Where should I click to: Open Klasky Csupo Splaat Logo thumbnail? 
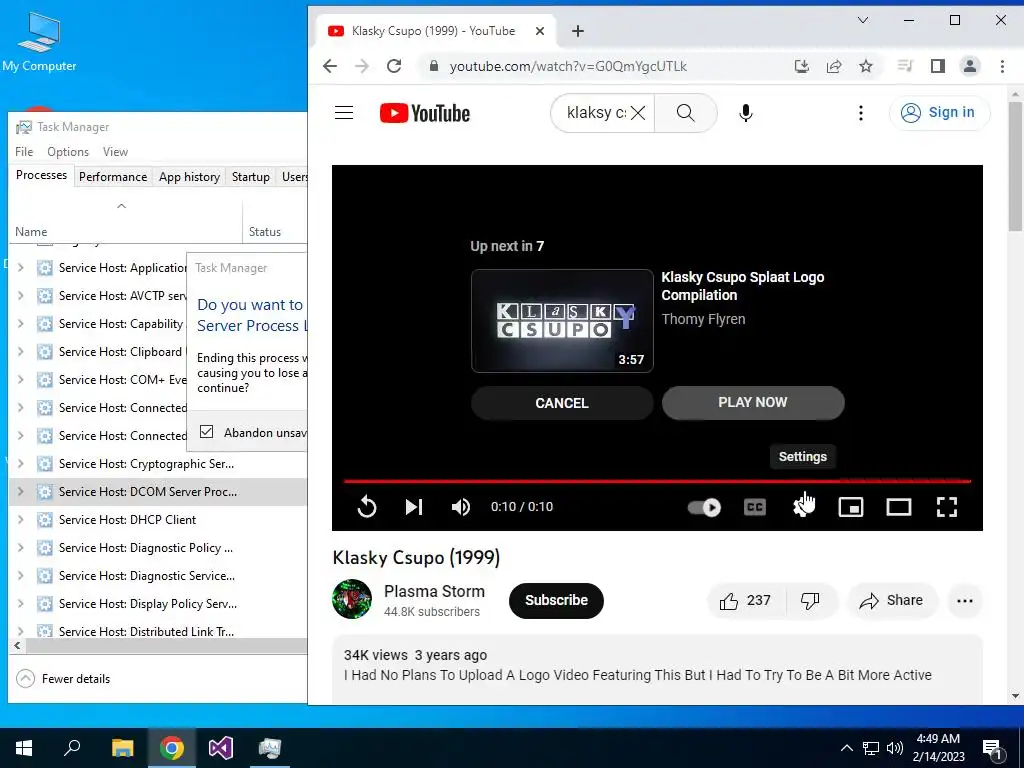(x=562, y=321)
